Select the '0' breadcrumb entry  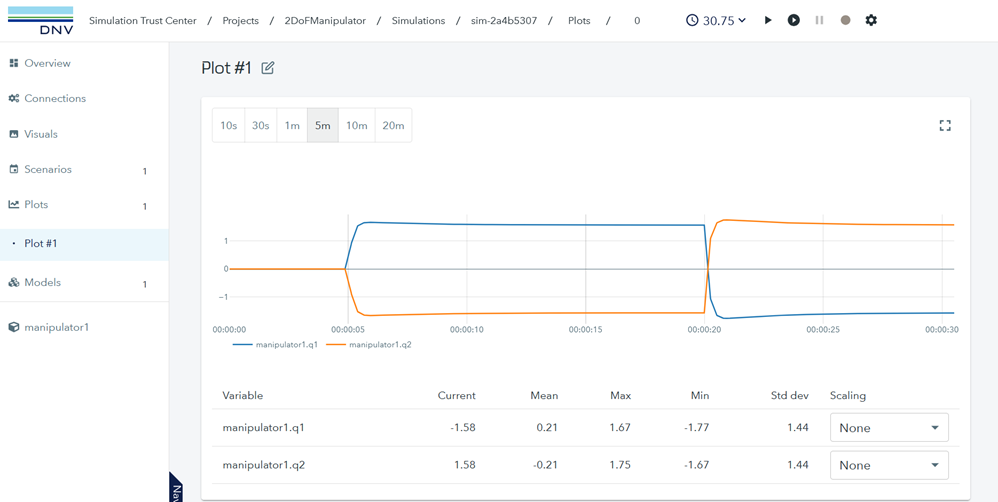(637, 20)
